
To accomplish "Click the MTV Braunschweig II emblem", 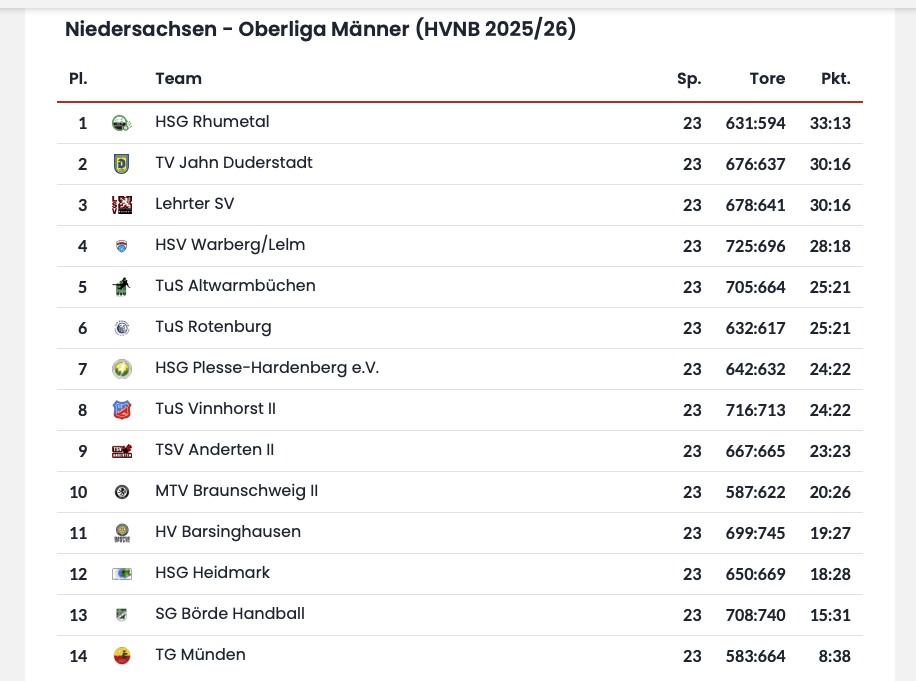I will point(121,492).
